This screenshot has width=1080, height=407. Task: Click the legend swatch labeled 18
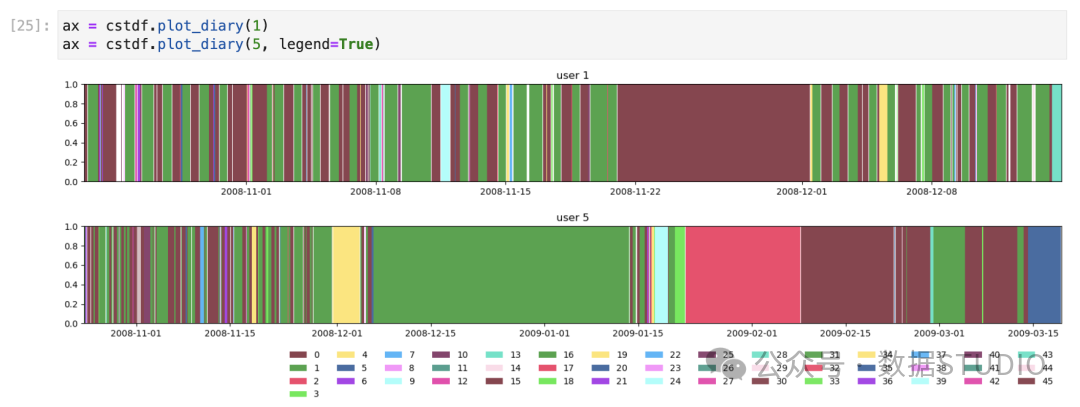click(547, 381)
